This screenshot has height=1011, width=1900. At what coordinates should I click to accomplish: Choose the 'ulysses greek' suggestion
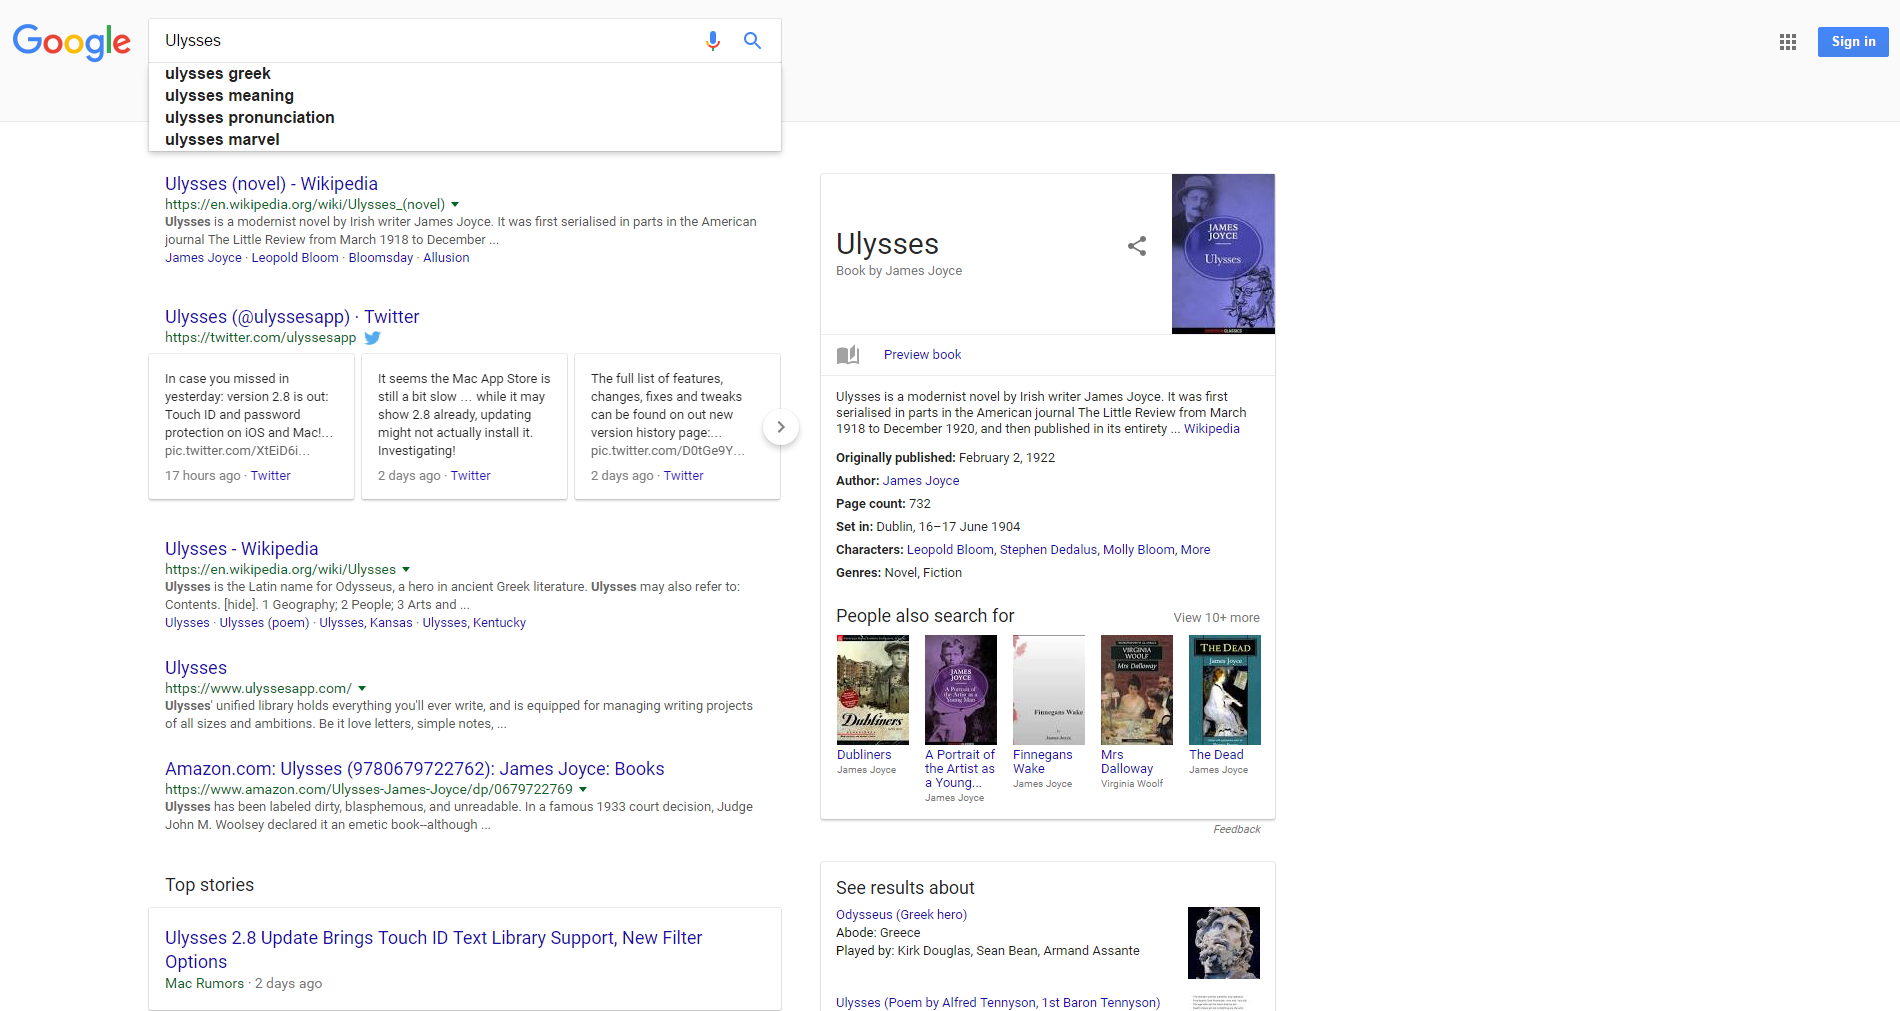click(465, 74)
